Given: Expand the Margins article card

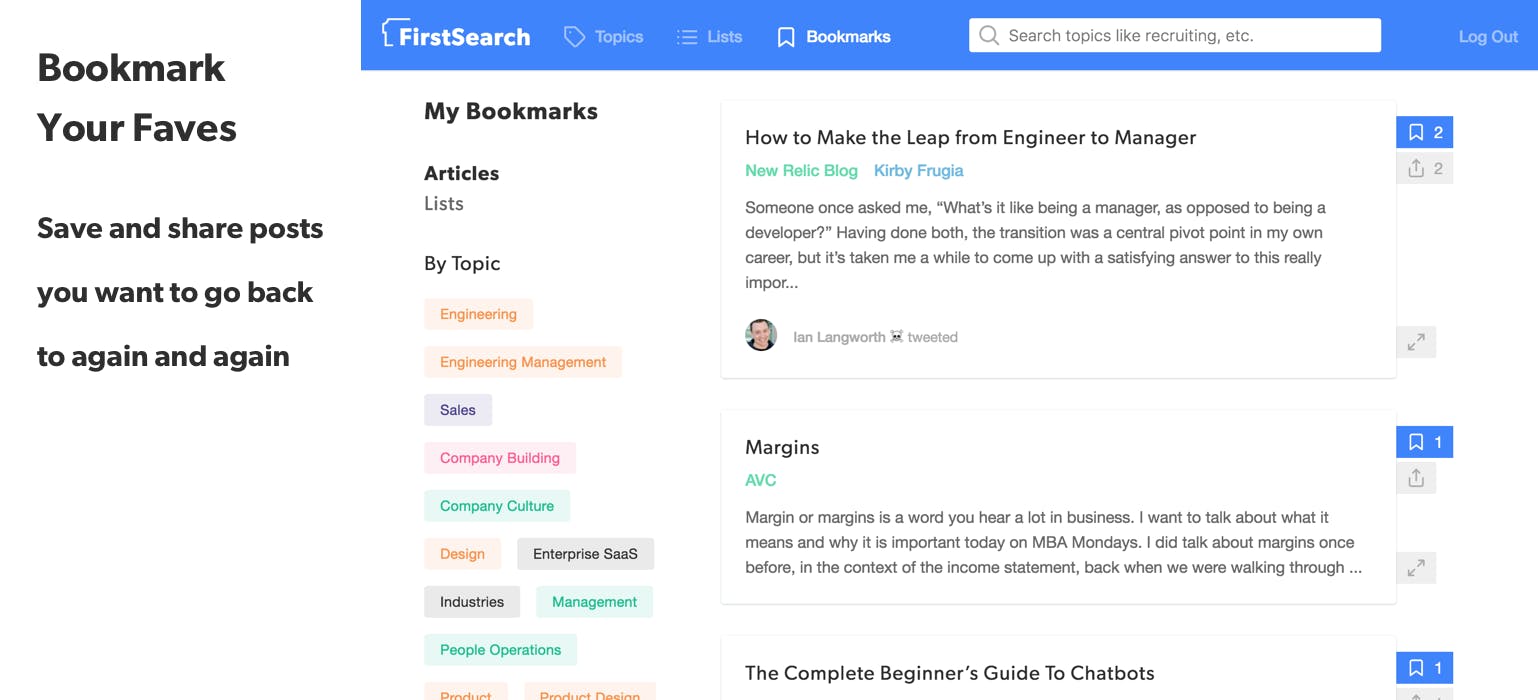Looking at the screenshot, I should [x=1416, y=568].
